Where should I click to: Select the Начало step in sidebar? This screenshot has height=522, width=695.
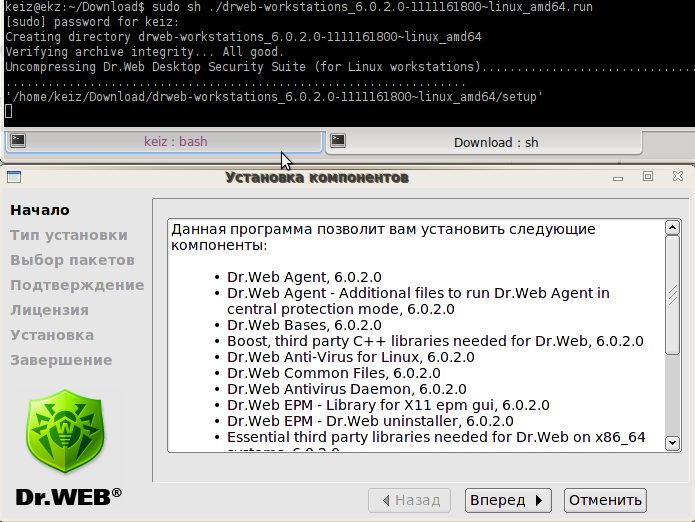click(x=40, y=210)
